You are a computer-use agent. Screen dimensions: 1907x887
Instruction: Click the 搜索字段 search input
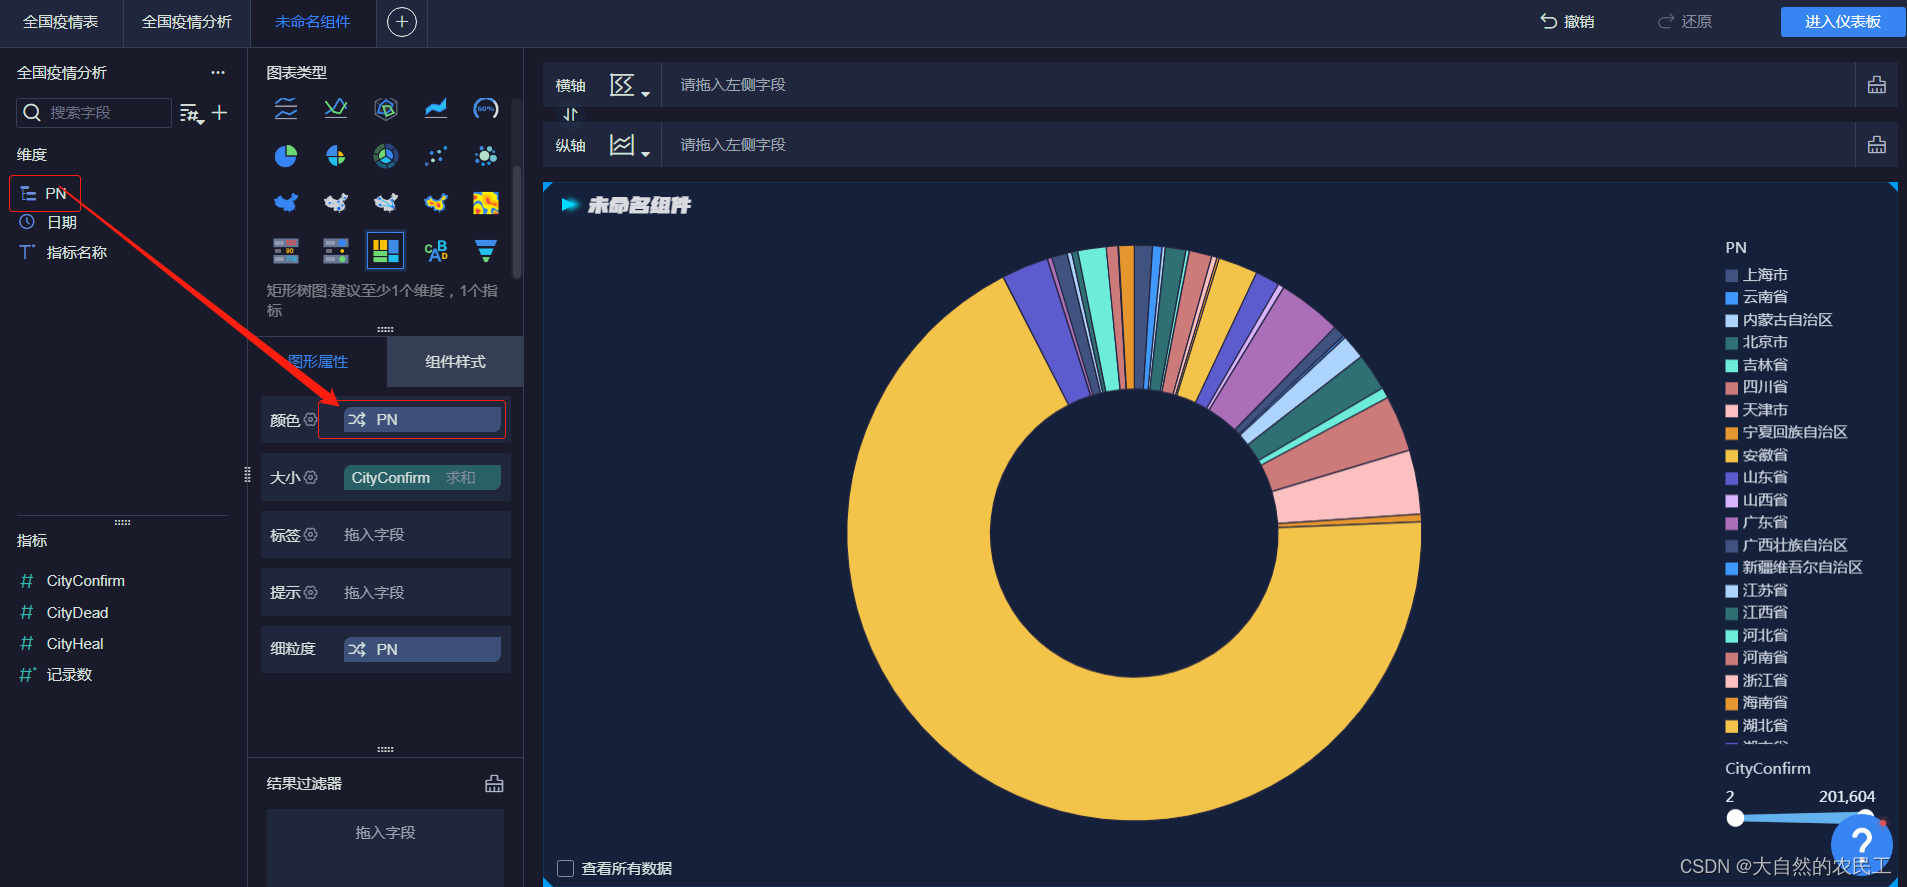[x=94, y=113]
